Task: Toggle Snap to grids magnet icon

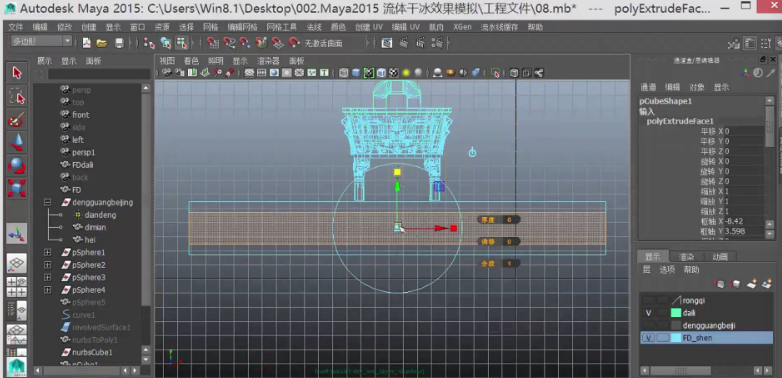Action: [x=213, y=43]
